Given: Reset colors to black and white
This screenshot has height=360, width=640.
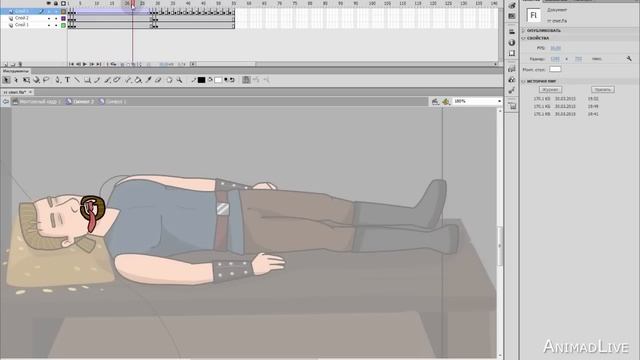Looking at the screenshot, I should (226, 80).
